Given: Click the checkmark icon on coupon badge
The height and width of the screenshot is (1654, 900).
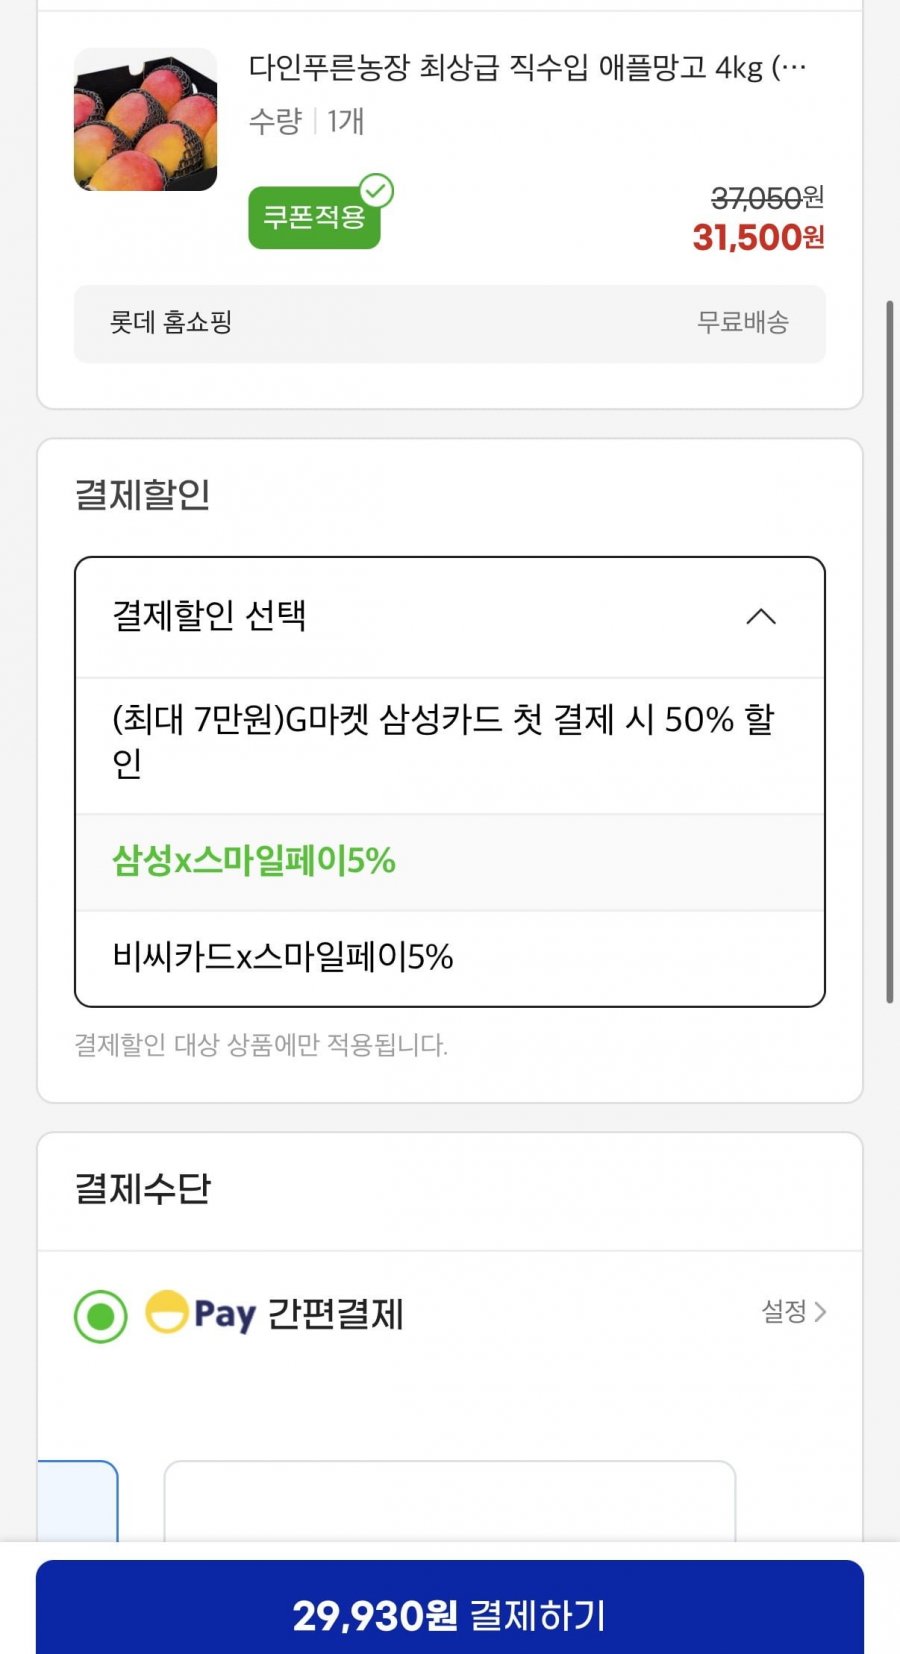Looking at the screenshot, I should (377, 190).
